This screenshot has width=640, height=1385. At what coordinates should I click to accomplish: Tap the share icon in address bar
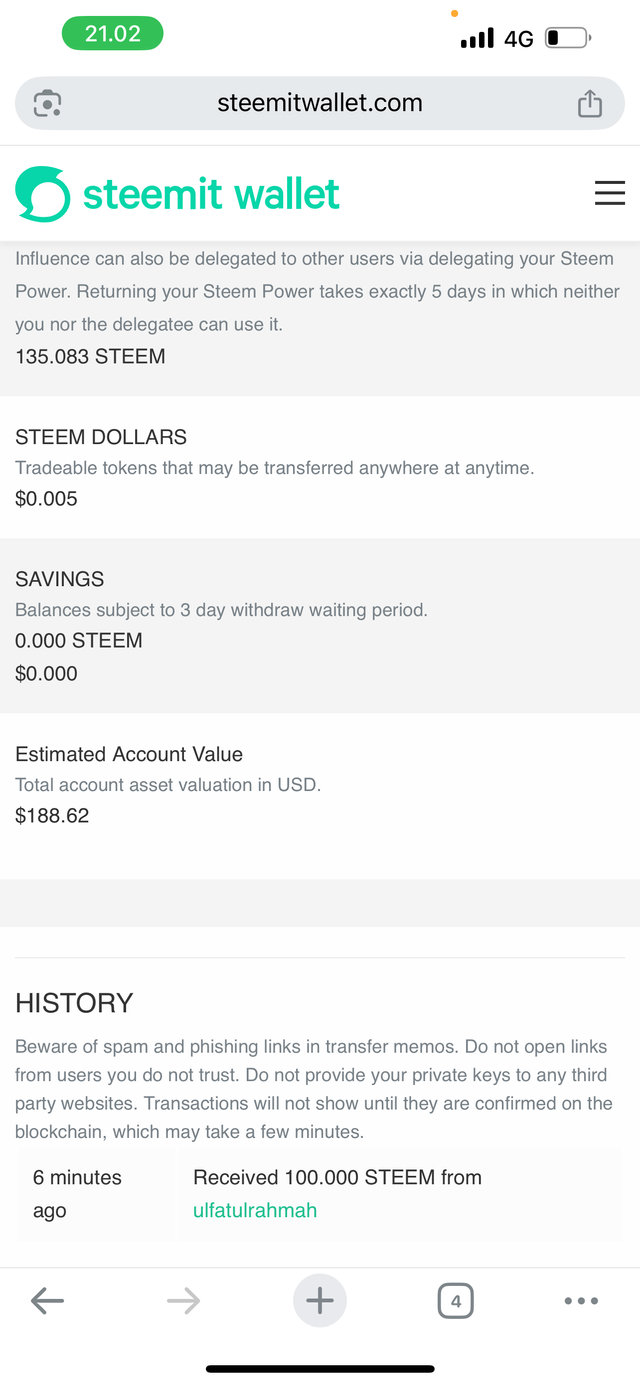[x=590, y=103]
